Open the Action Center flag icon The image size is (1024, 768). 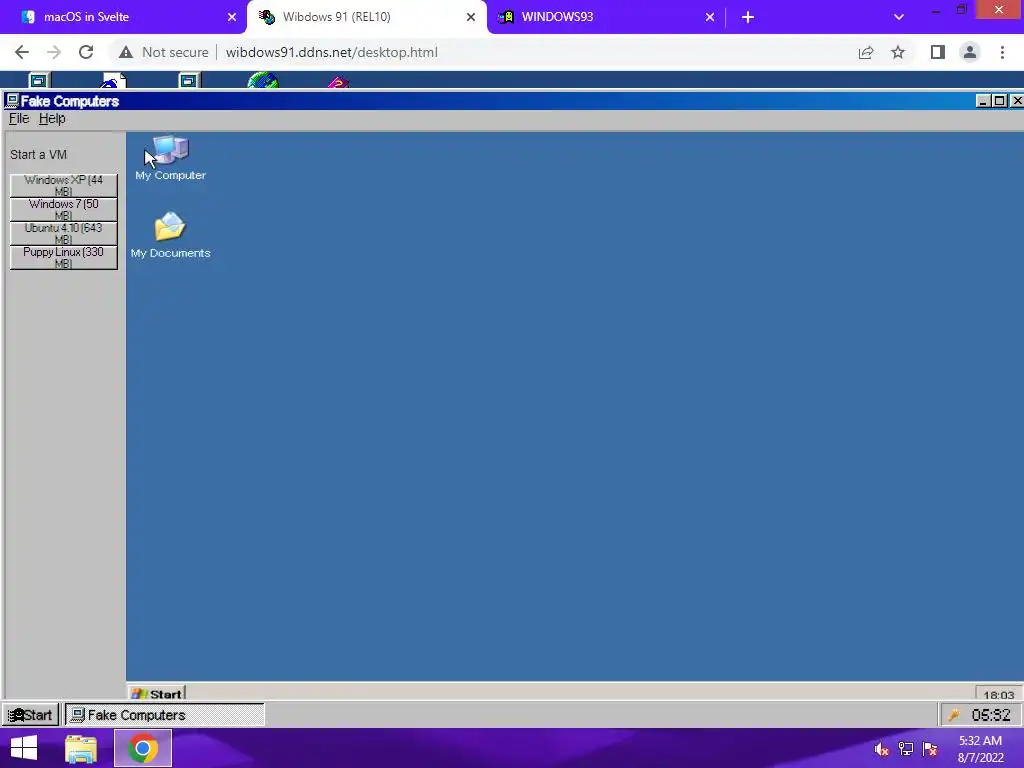coord(930,749)
